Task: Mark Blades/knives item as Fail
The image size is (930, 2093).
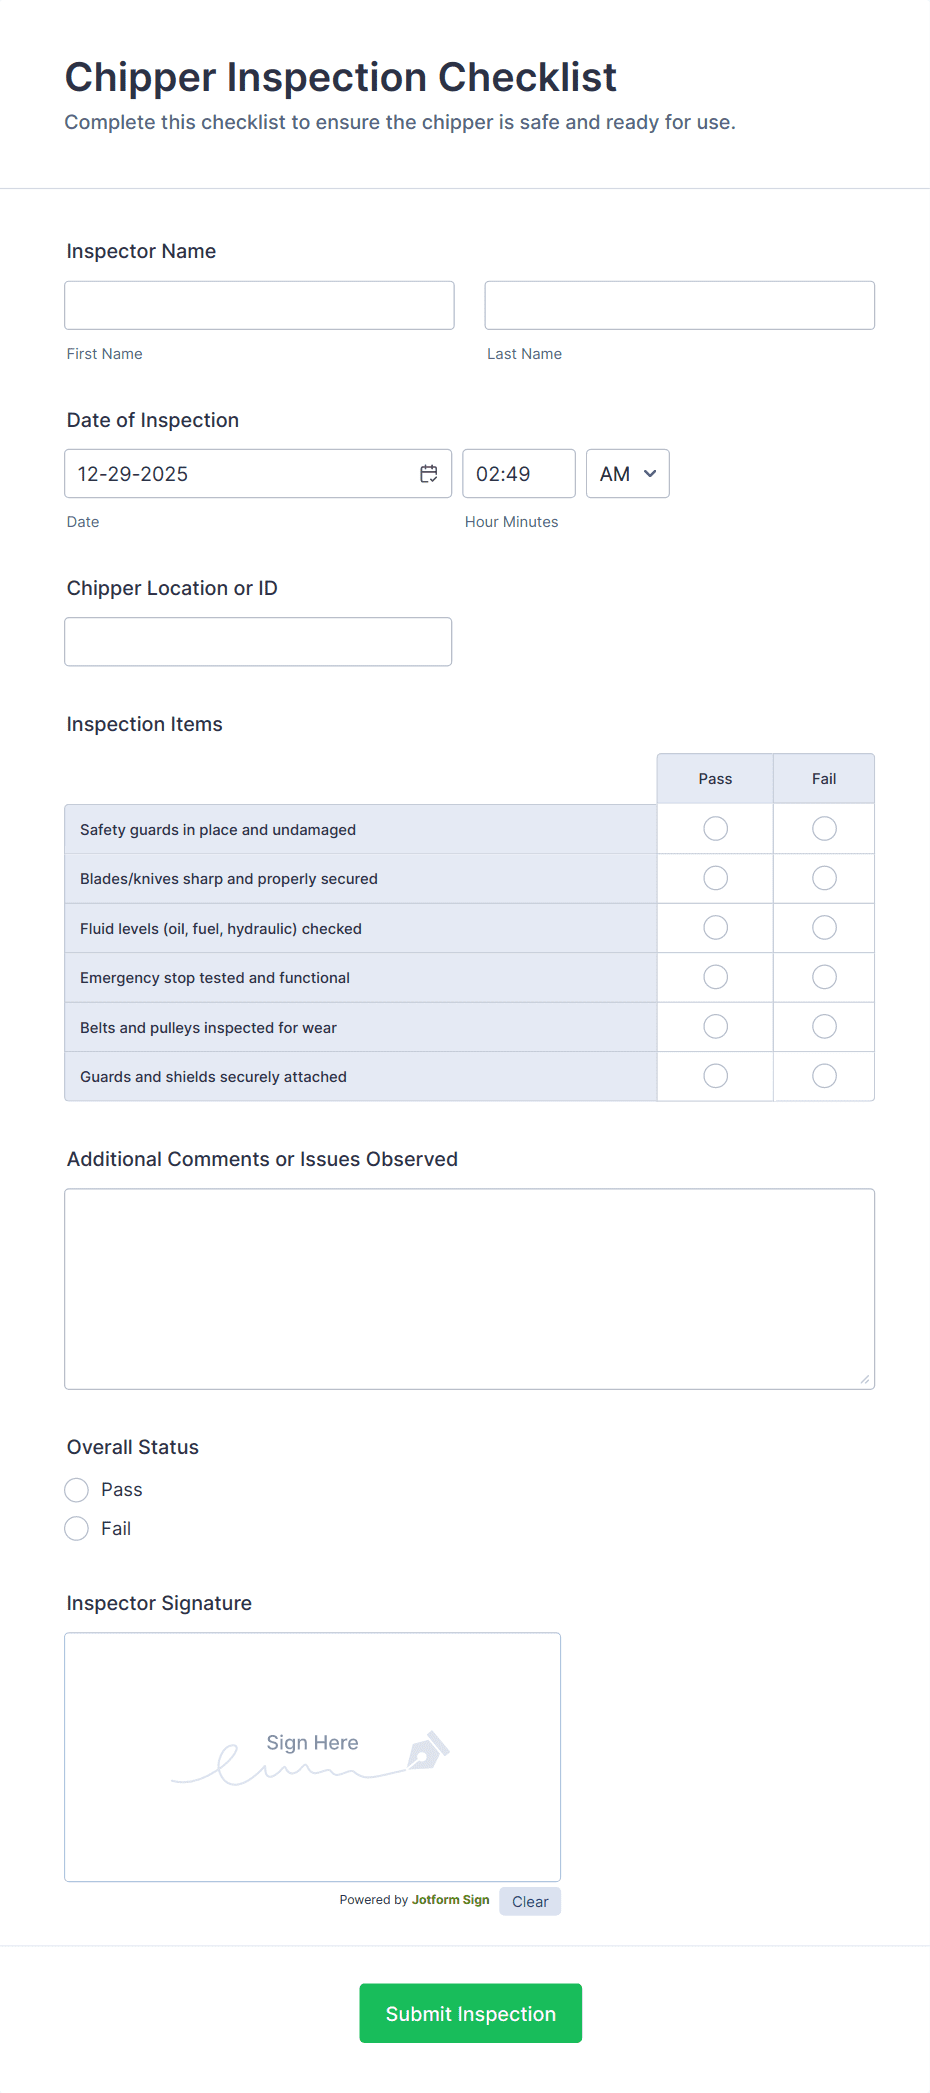Action: click(x=823, y=877)
